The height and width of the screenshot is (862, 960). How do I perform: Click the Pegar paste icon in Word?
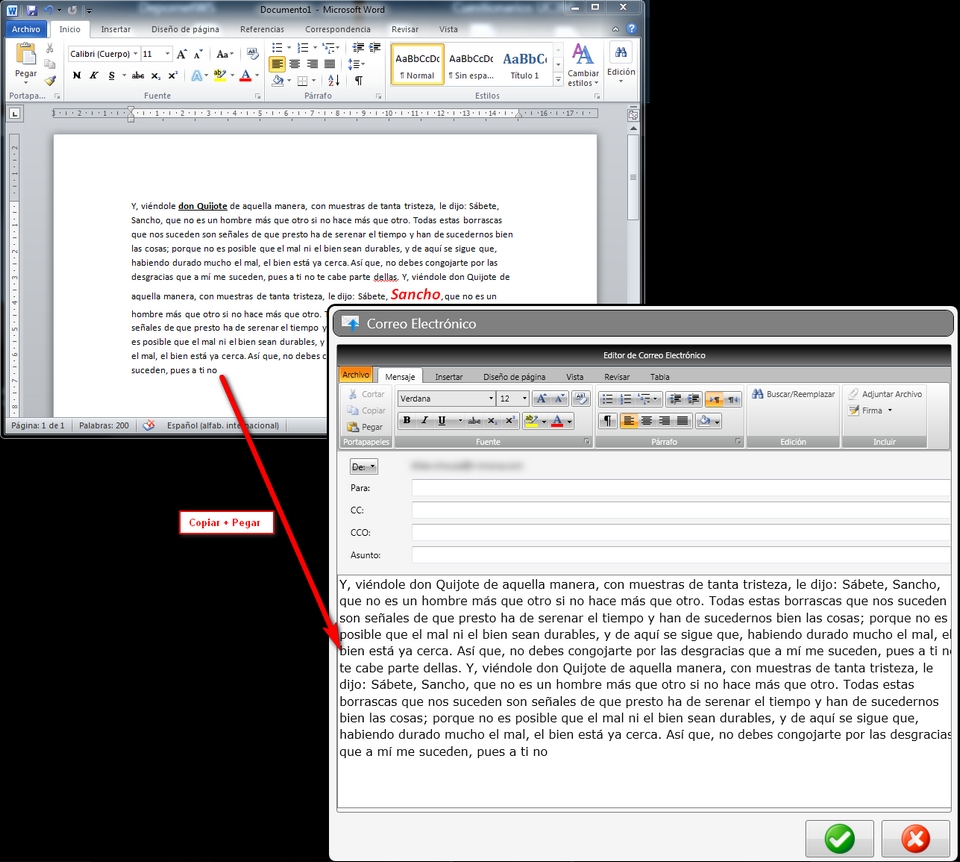tap(26, 55)
